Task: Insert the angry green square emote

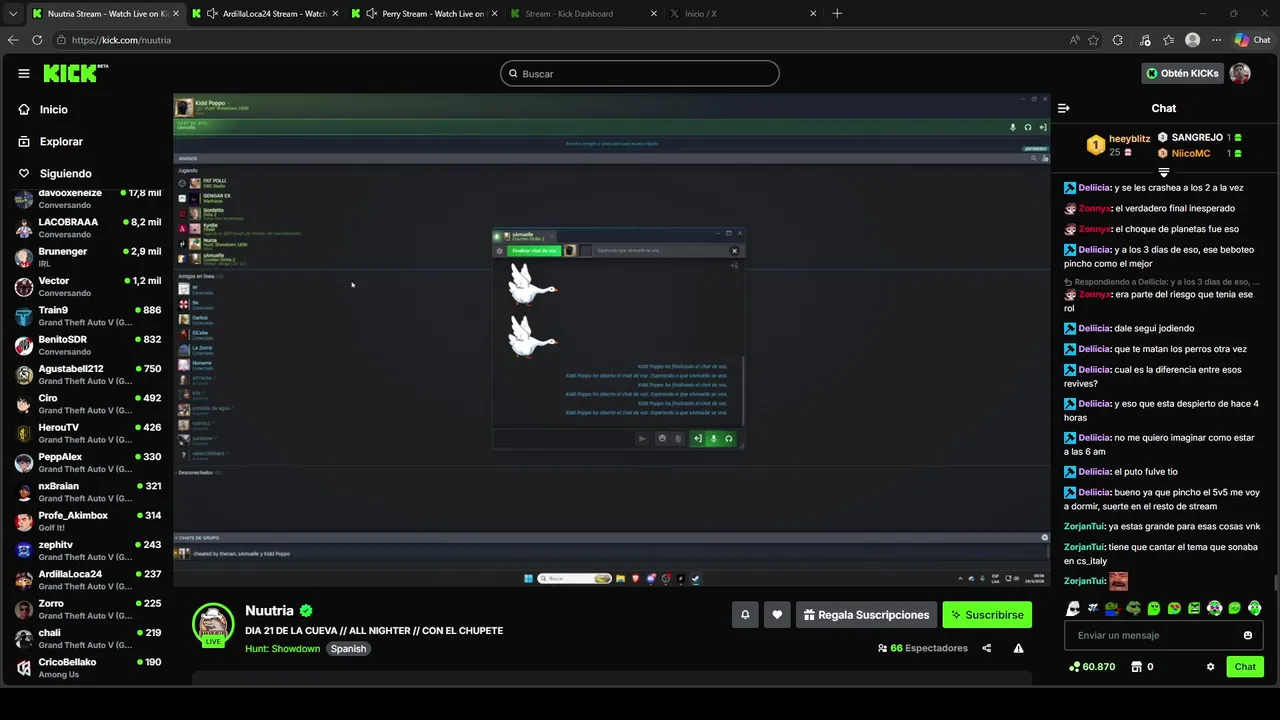Action: (x=1194, y=608)
